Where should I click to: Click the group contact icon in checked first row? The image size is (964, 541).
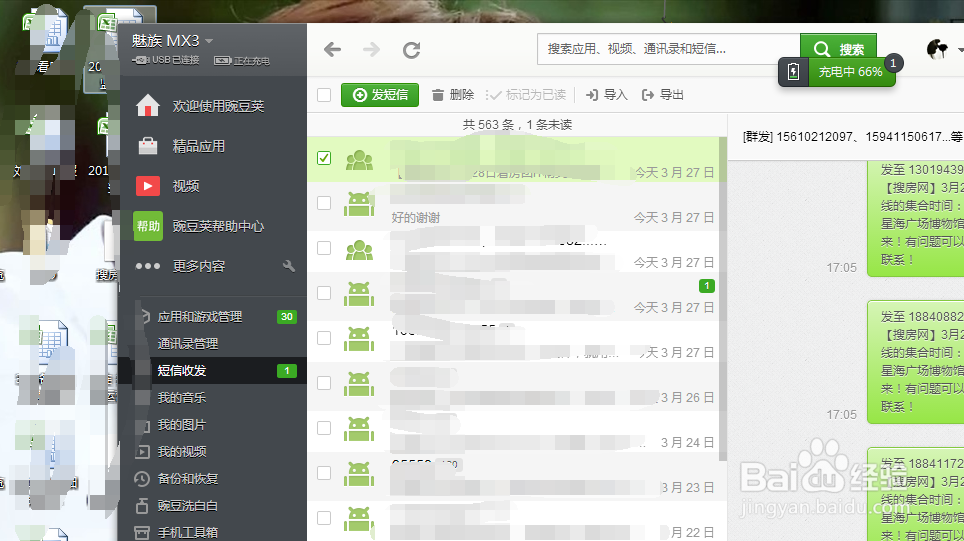[359, 160]
